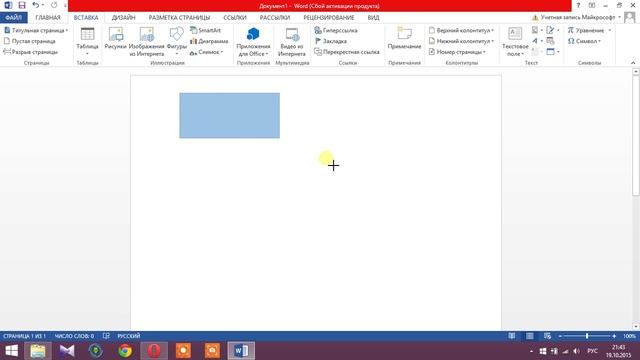Insert a SmartArt graphic
This screenshot has width=640, height=360.
pyautogui.click(x=205, y=30)
